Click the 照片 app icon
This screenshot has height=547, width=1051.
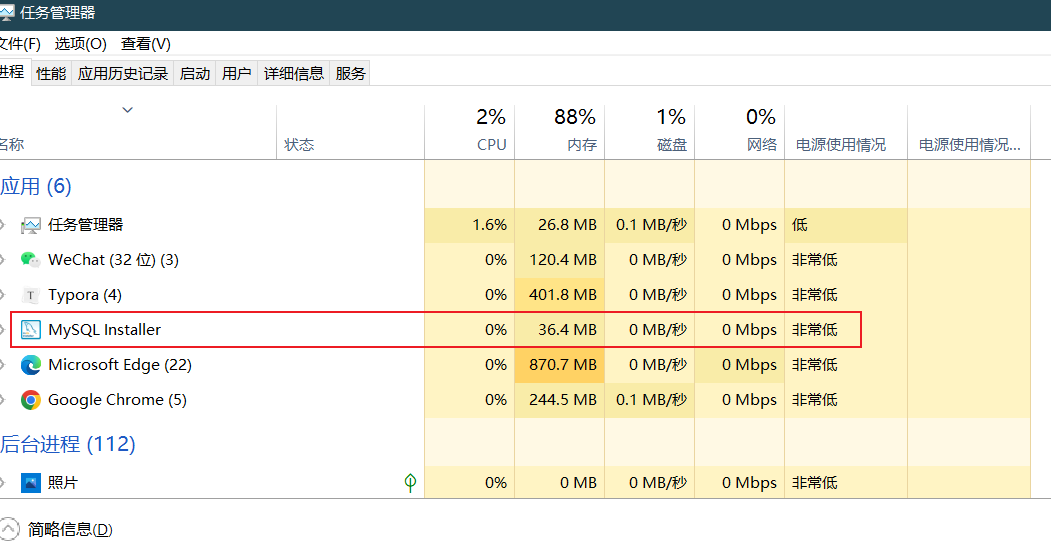tap(31, 483)
